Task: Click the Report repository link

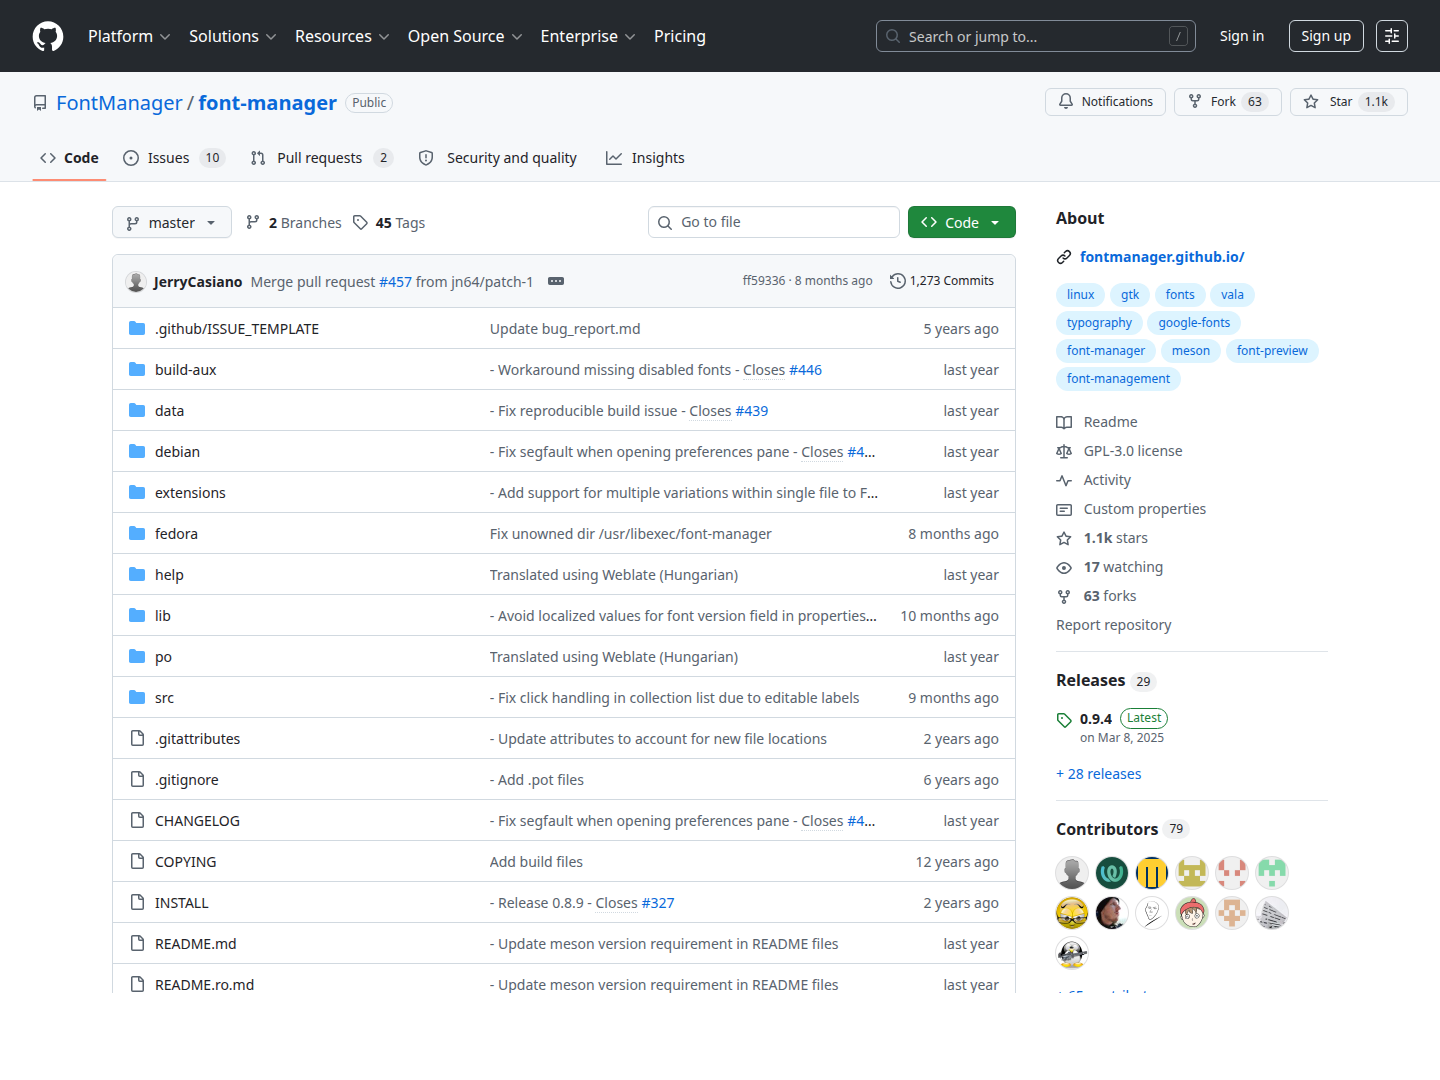Action: (x=1113, y=625)
